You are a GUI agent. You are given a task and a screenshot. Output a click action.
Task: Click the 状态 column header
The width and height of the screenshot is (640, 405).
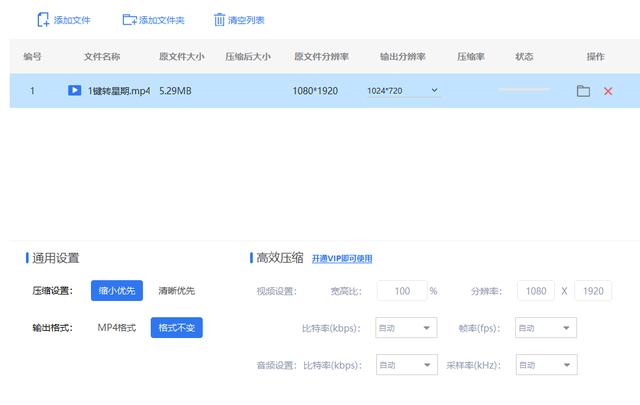[524, 56]
